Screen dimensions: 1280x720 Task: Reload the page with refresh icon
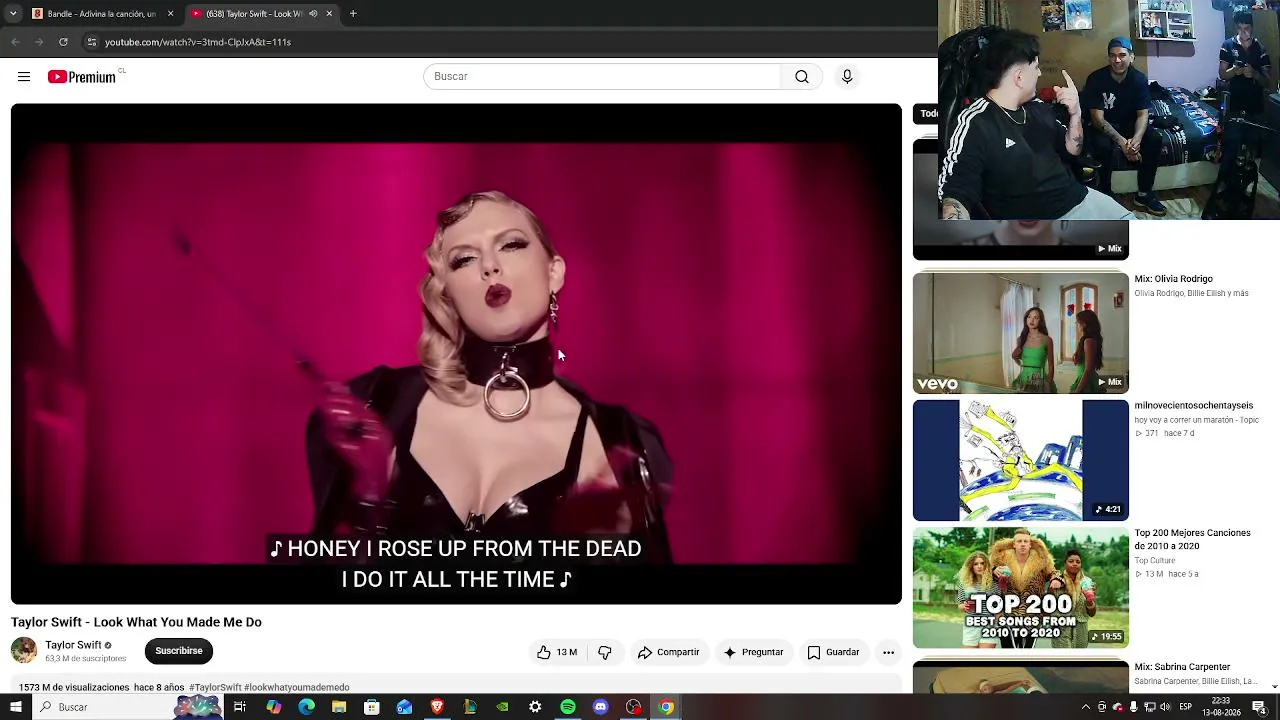pyautogui.click(x=63, y=42)
